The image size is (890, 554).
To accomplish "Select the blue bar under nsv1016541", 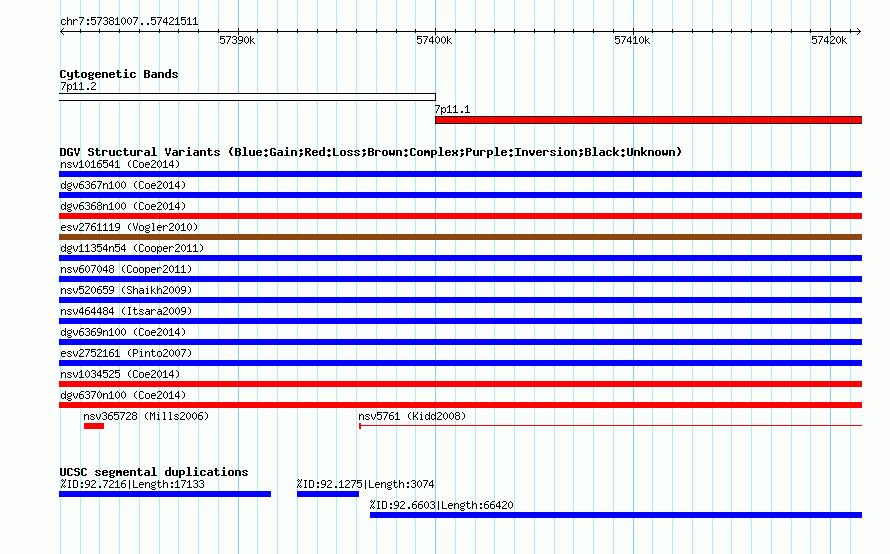I will click(x=460, y=174).
